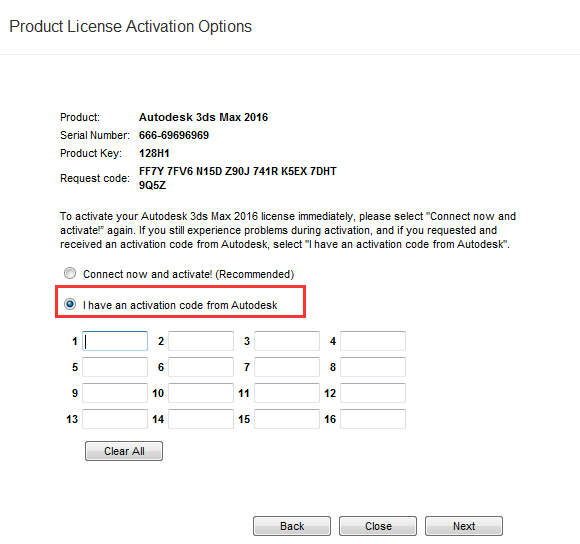The image size is (580, 544).
Task: Select Connect now and activate radio button
Action: (x=70, y=273)
